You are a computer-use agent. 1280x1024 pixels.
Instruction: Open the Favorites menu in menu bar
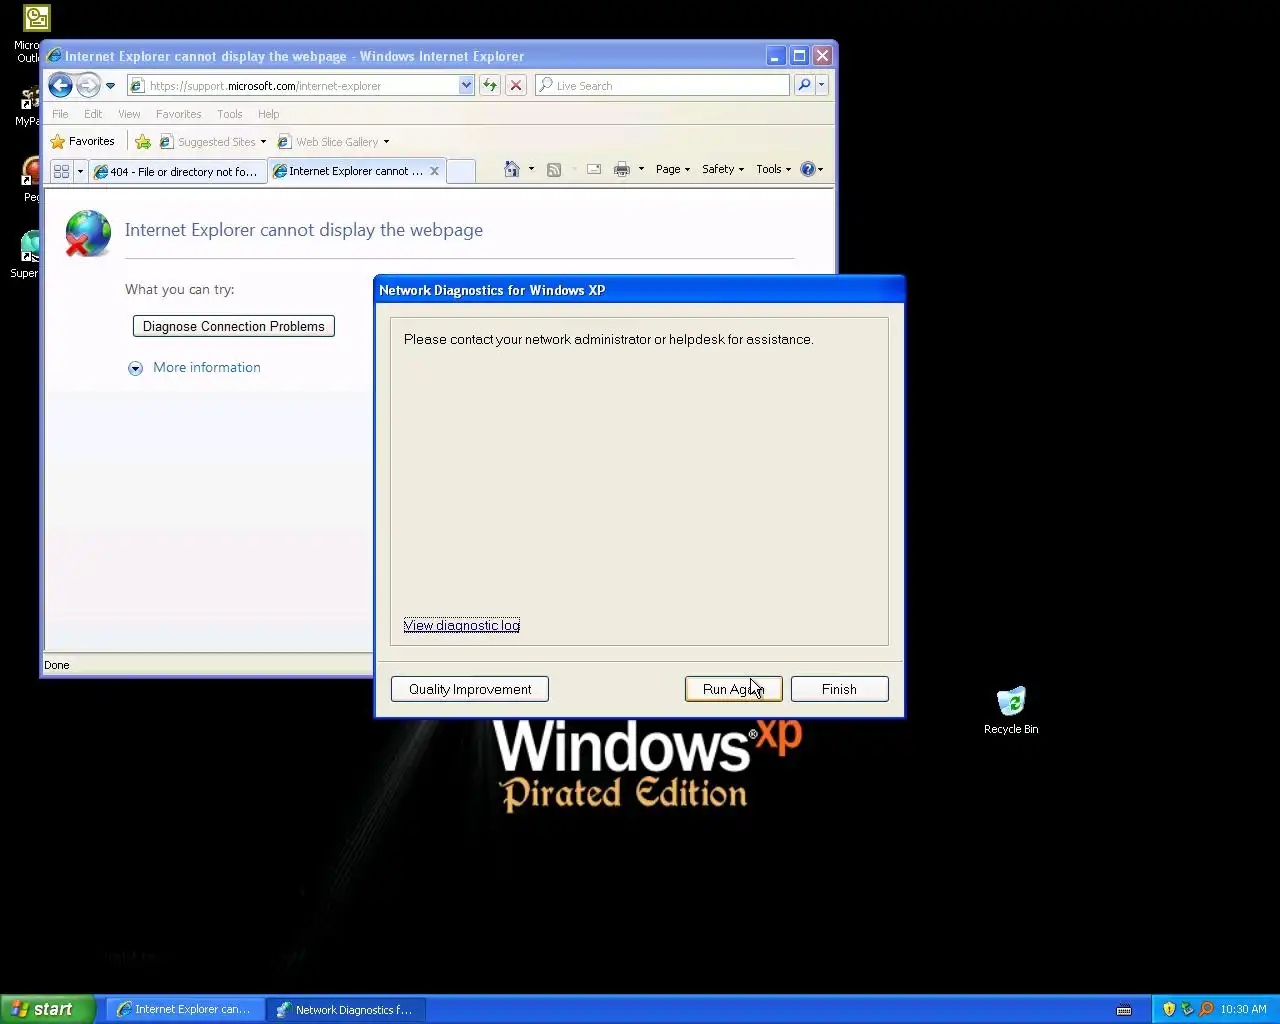pyautogui.click(x=178, y=114)
